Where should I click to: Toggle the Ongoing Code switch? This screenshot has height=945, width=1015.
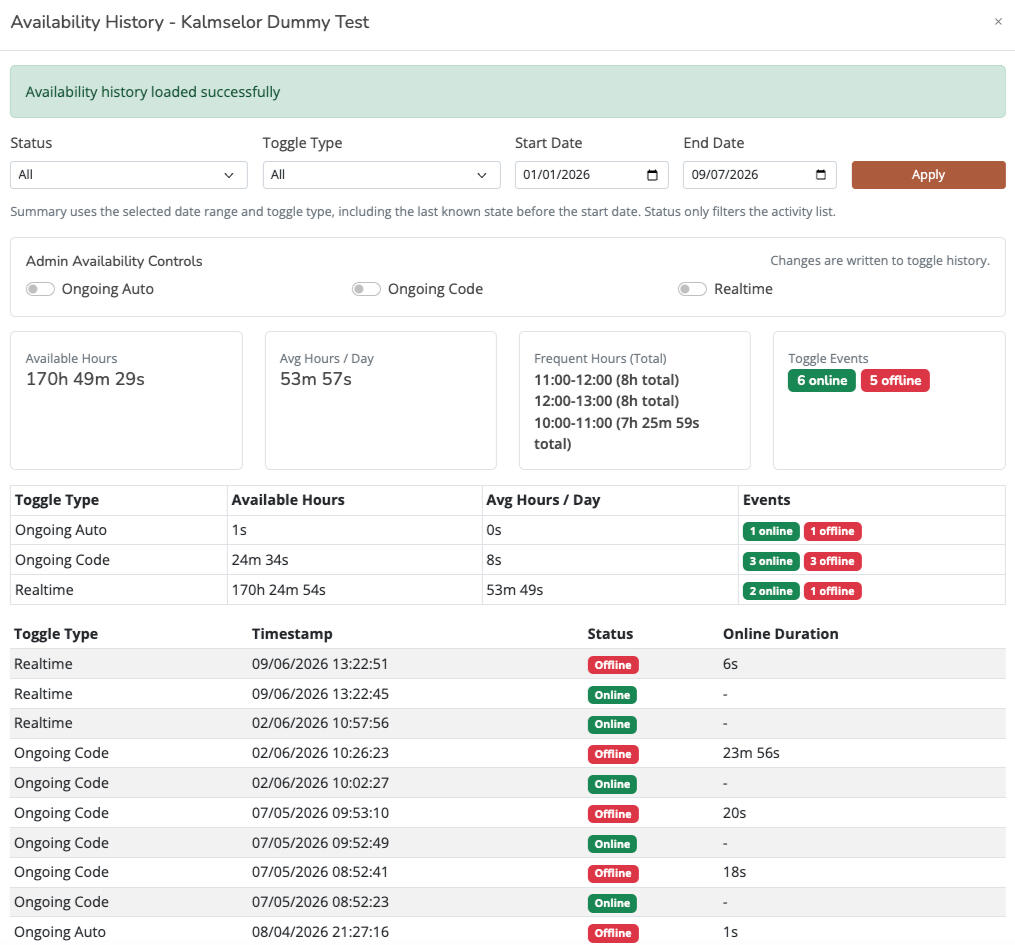pyautogui.click(x=366, y=289)
